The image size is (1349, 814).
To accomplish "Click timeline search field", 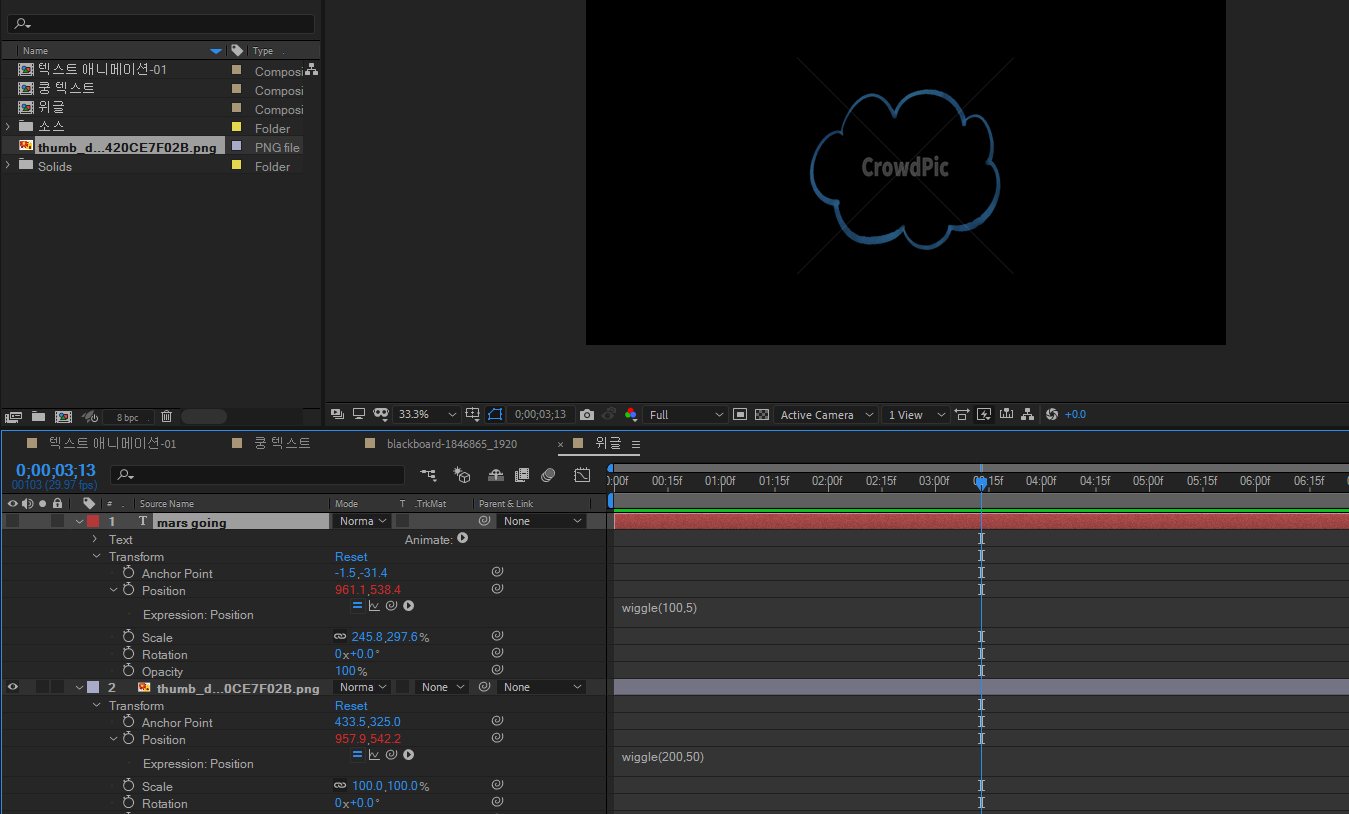I will [257, 475].
